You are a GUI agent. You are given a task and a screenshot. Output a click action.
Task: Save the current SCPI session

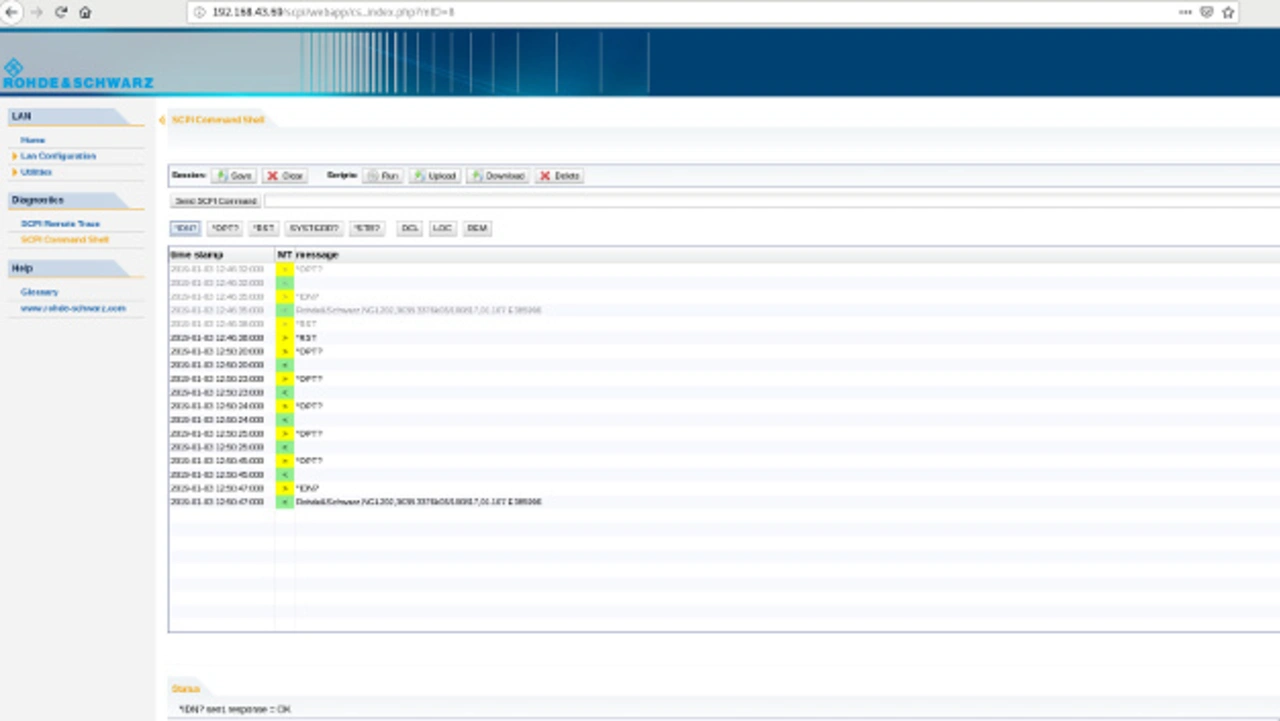[234, 176]
